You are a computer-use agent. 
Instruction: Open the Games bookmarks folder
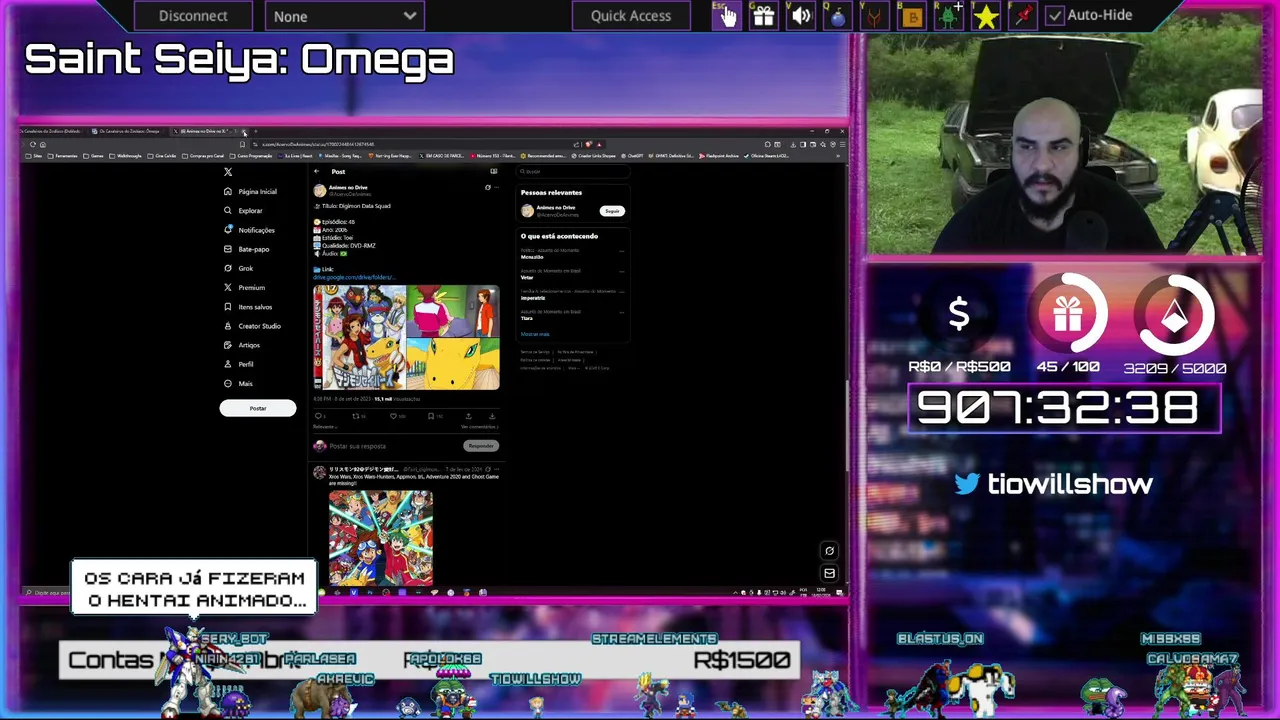(x=94, y=156)
